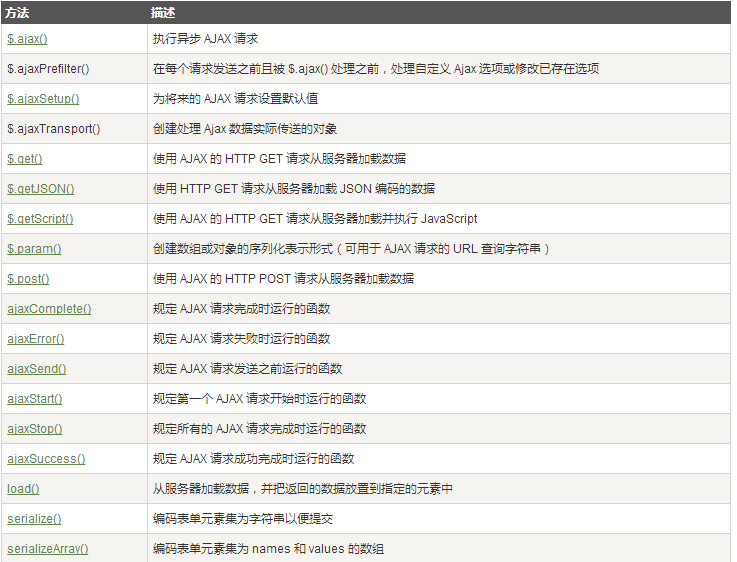Click the 方法 column header

[x=17, y=12]
